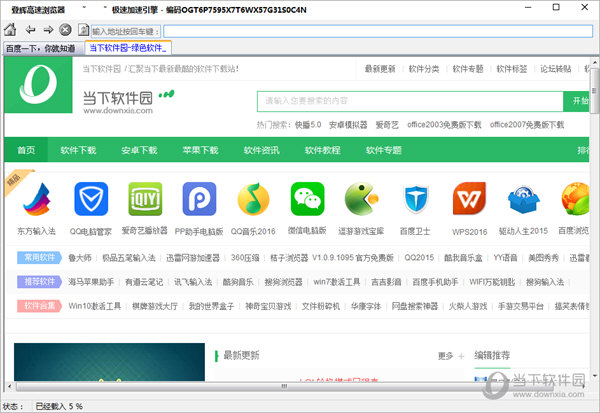Open the 海马苹果助手 link
The width and height of the screenshot is (600, 413).
[x=91, y=282]
